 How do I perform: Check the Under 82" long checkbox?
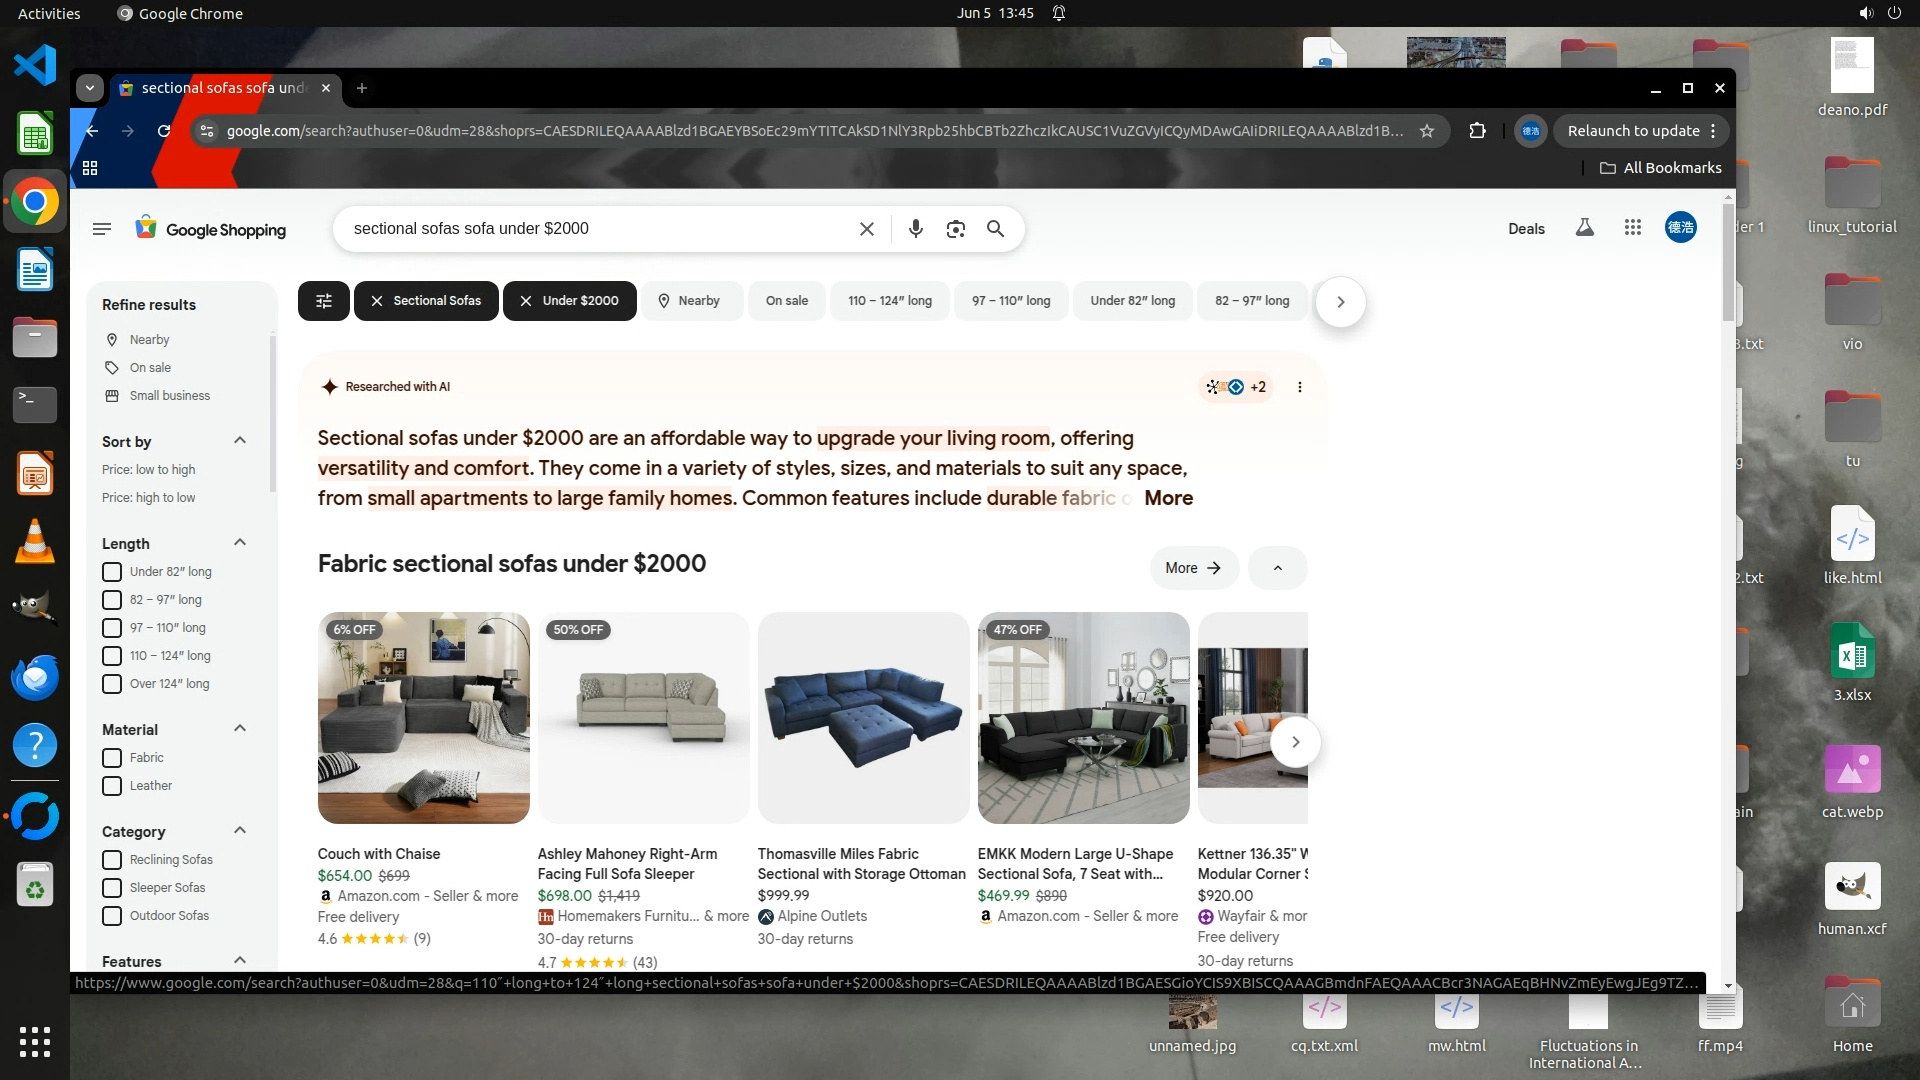[112, 572]
